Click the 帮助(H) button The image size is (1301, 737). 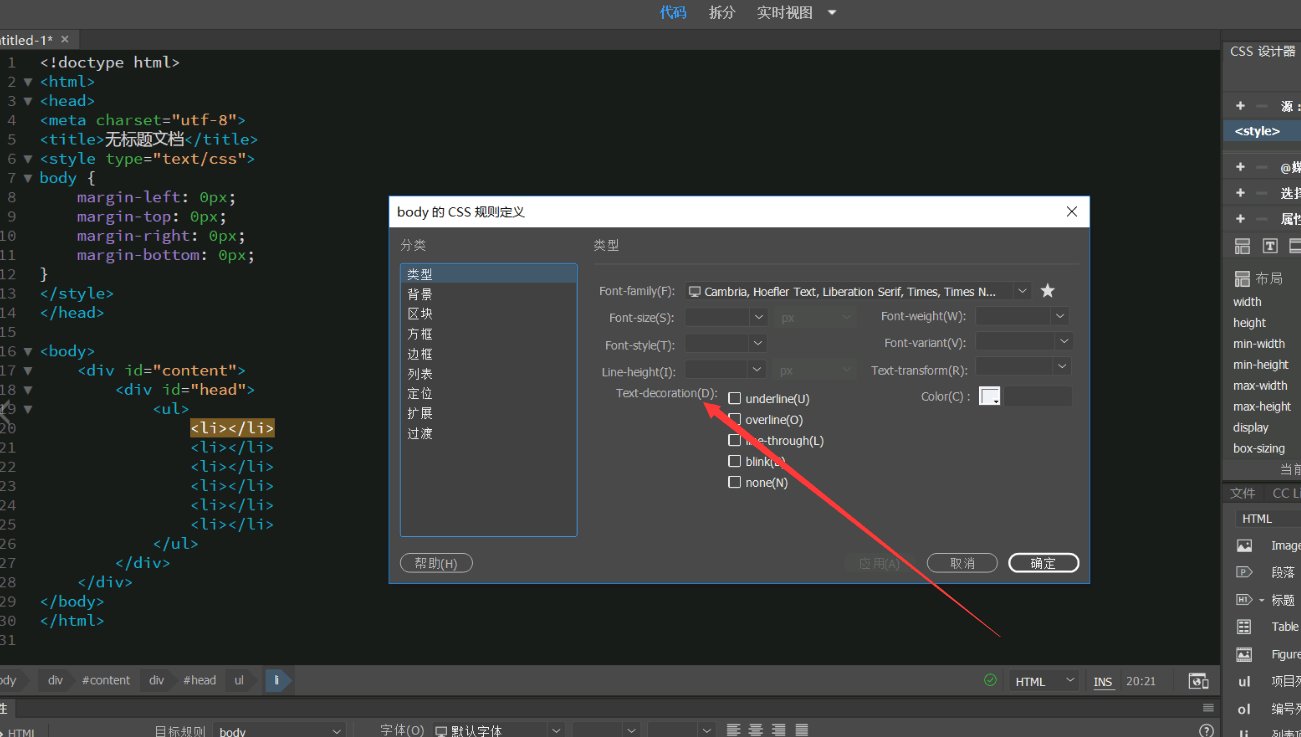click(436, 563)
